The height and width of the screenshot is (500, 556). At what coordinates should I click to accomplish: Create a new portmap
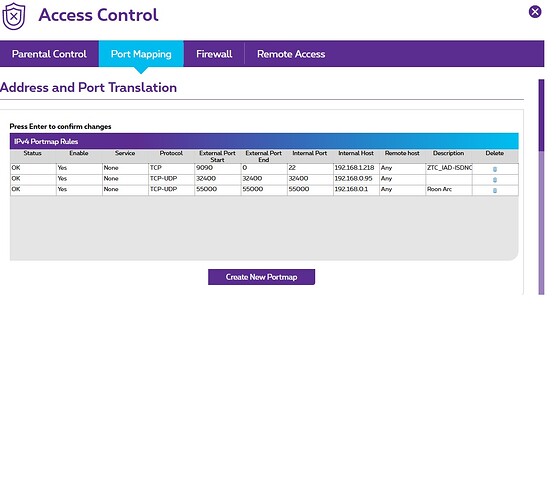point(261,277)
